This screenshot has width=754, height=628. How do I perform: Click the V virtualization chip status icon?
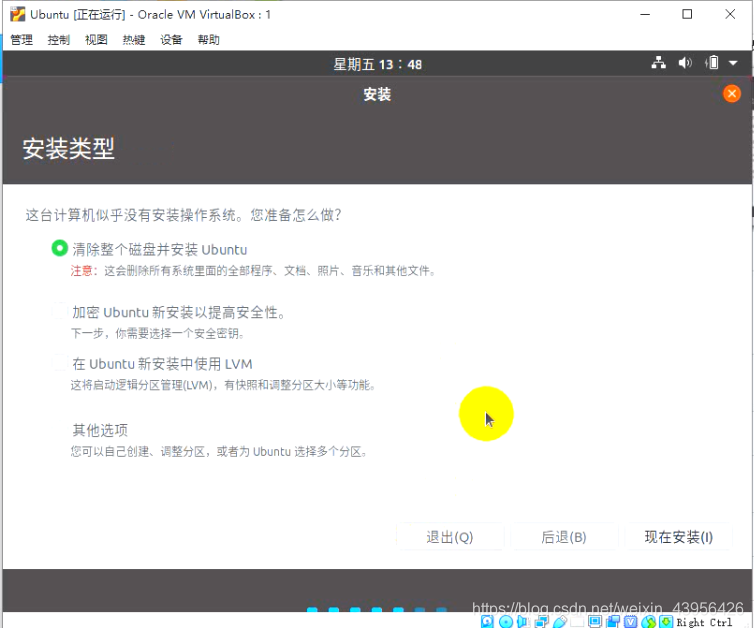630,622
